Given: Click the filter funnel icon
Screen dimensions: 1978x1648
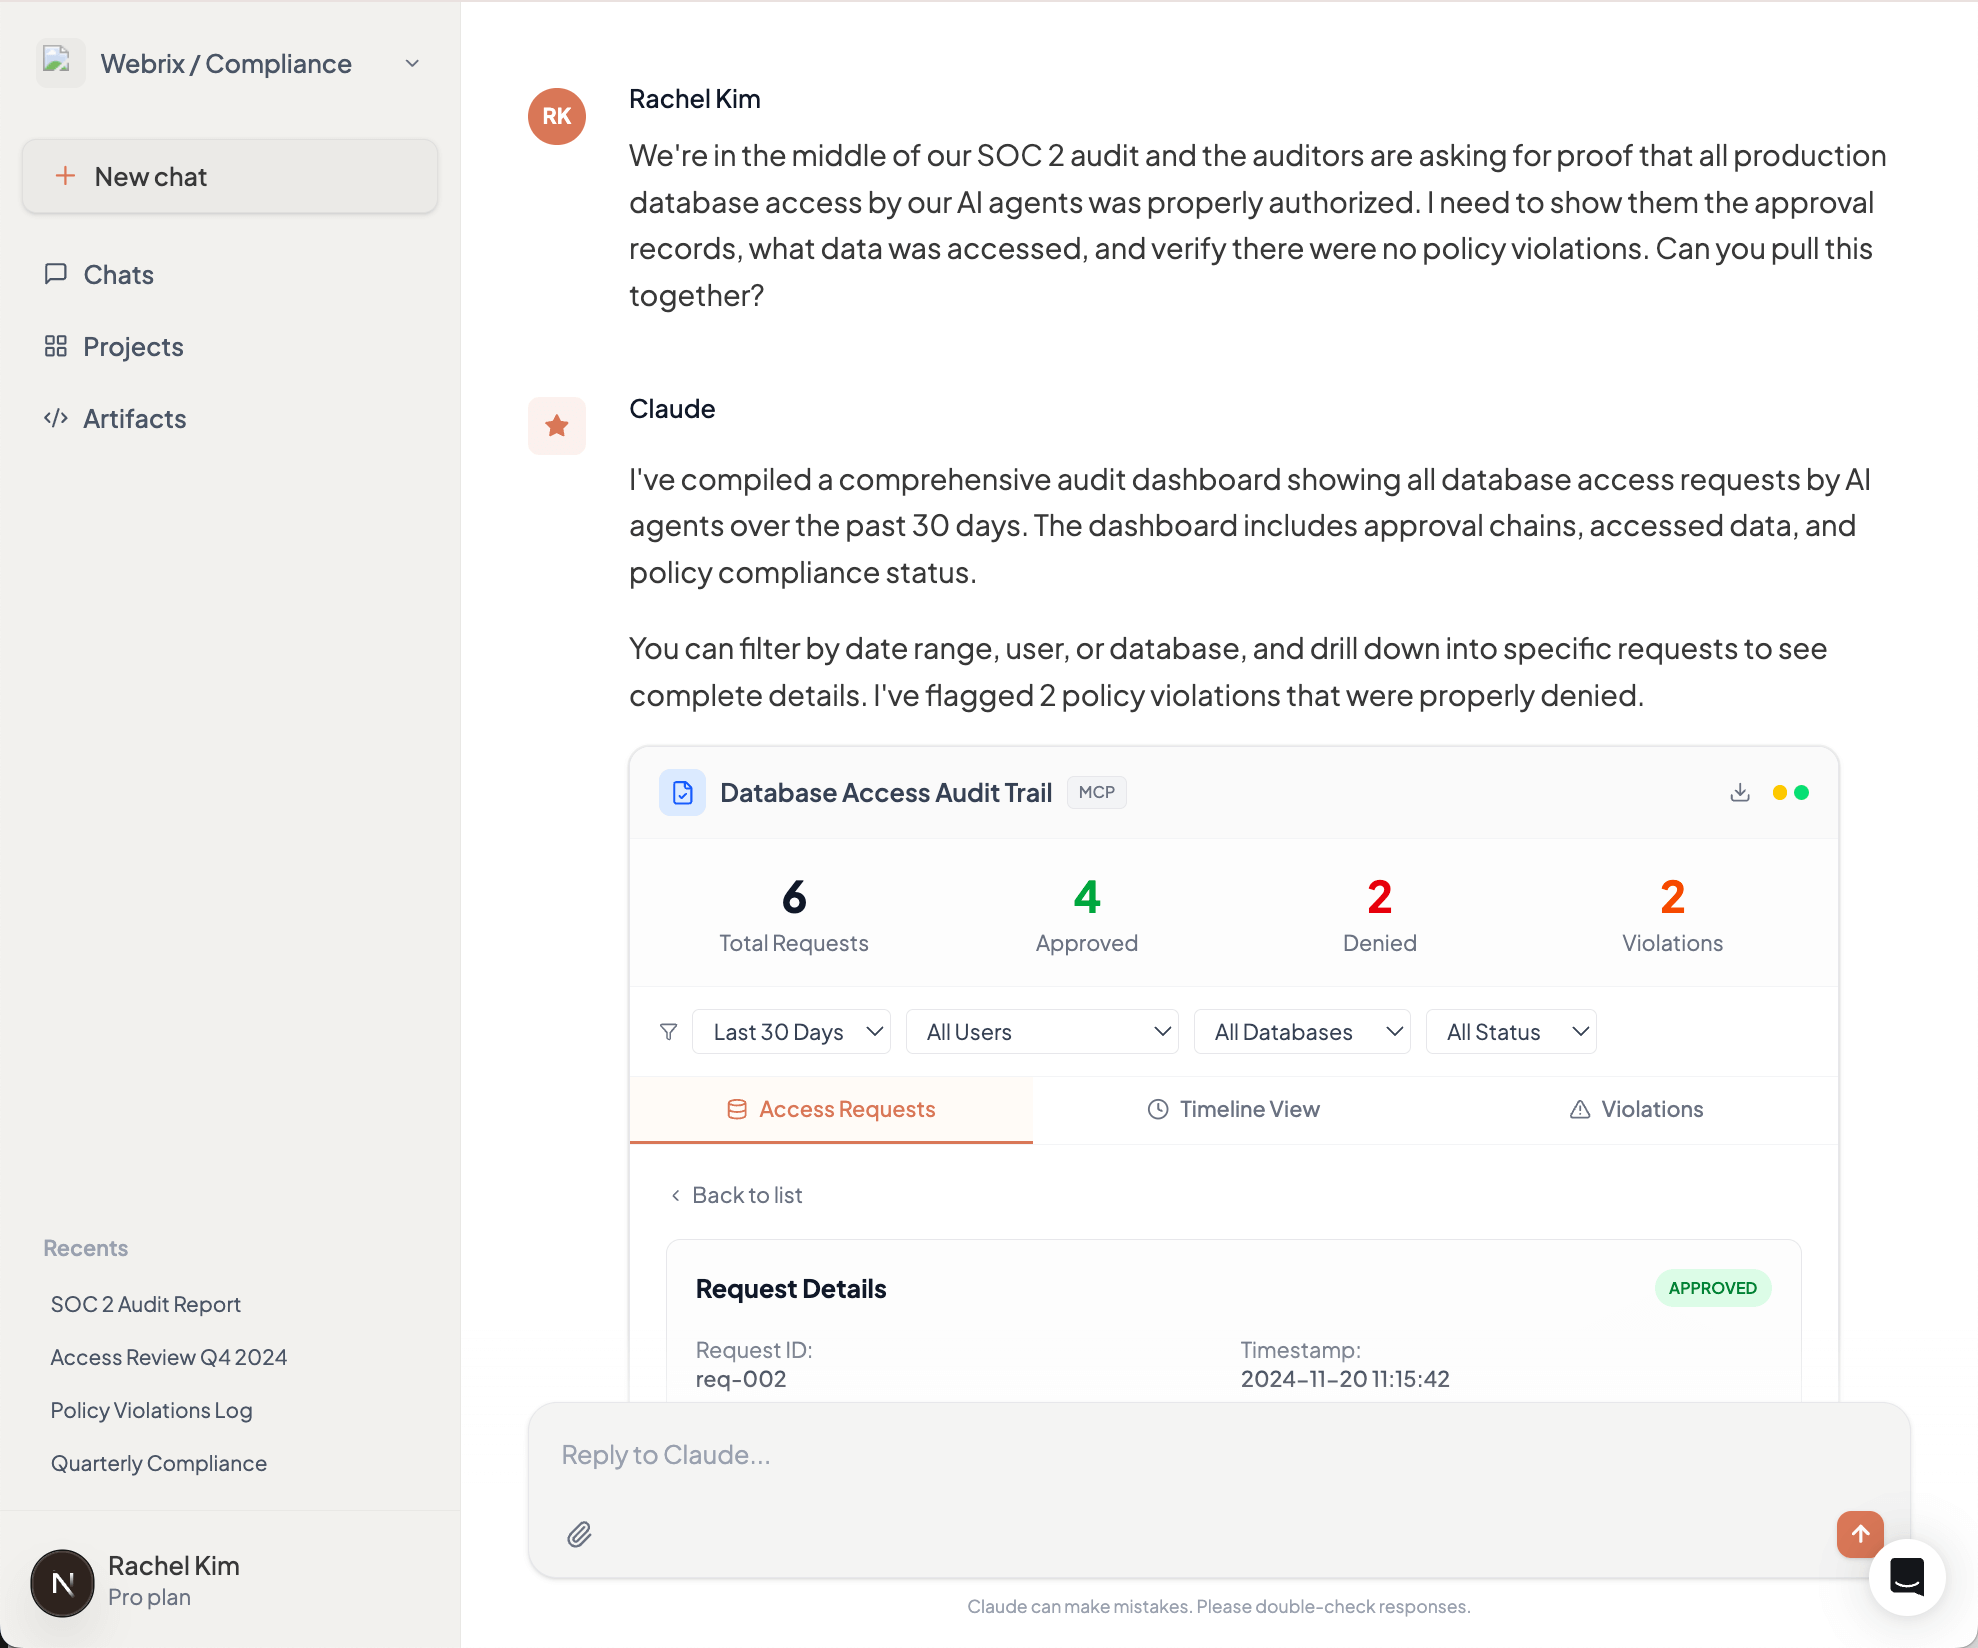Looking at the screenshot, I should [x=668, y=1031].
